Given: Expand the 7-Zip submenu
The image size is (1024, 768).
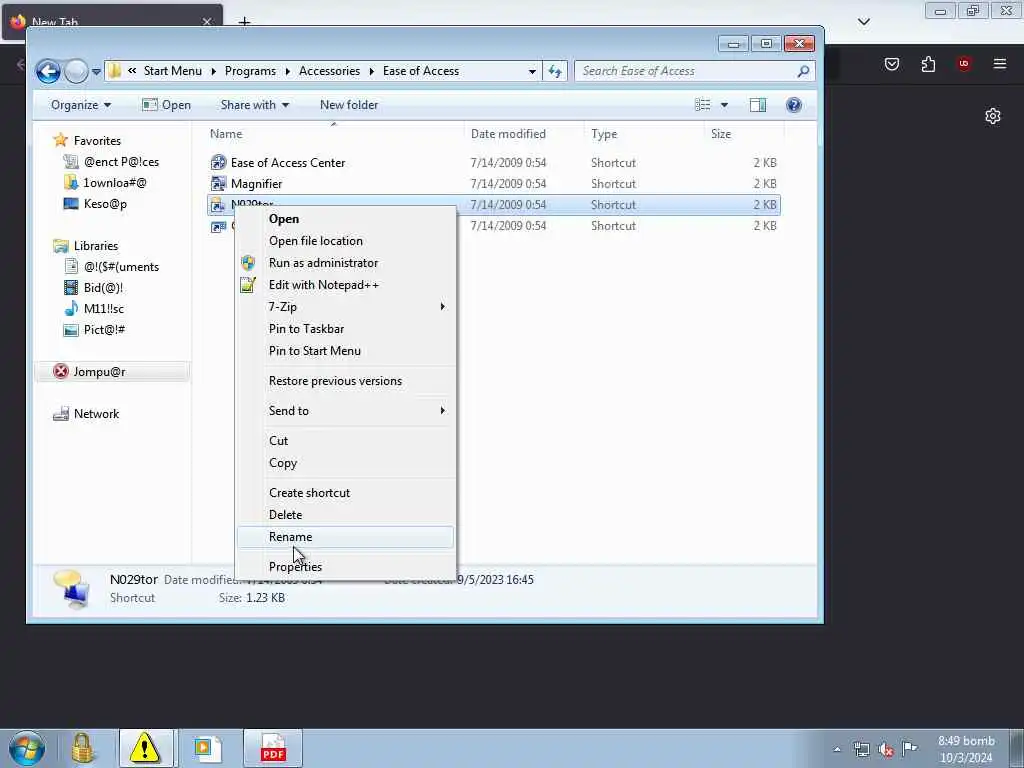Looking at the screenshot, I should [345, 307].
